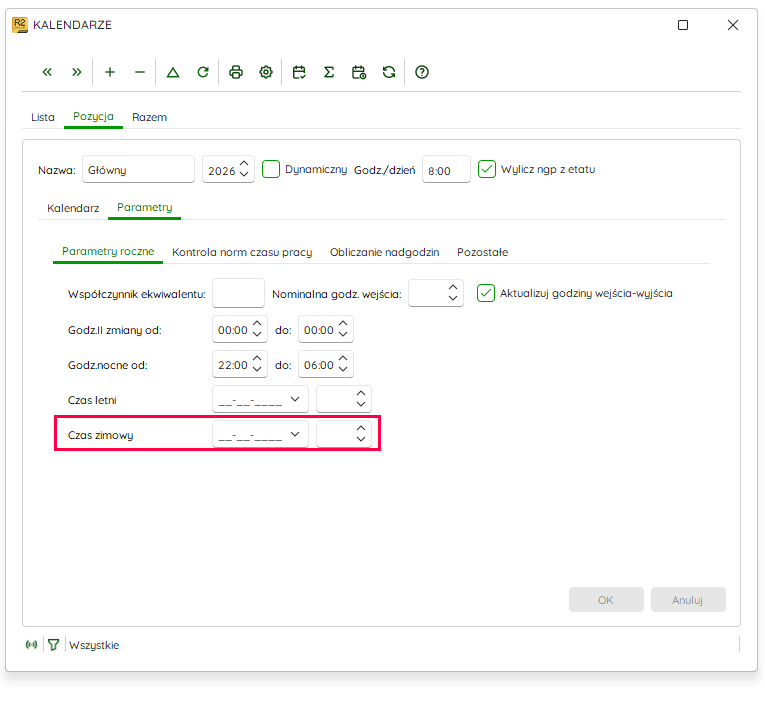Uncheck Wylicz ngp z etatu checkbox
The height and width of the screenshot is (702, 765).
[487, 169]
